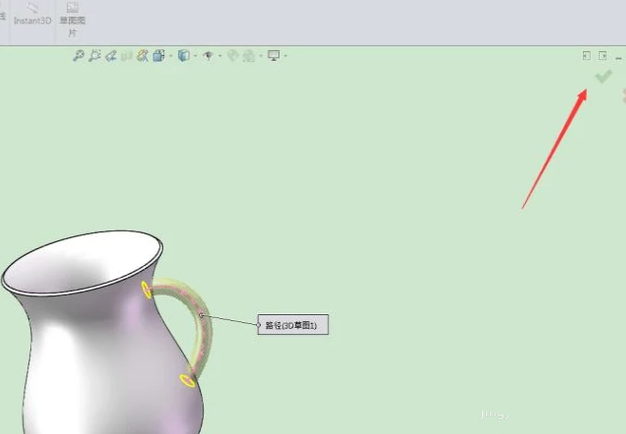Select the 路径(3D草图1) callout label

point(293,325)
